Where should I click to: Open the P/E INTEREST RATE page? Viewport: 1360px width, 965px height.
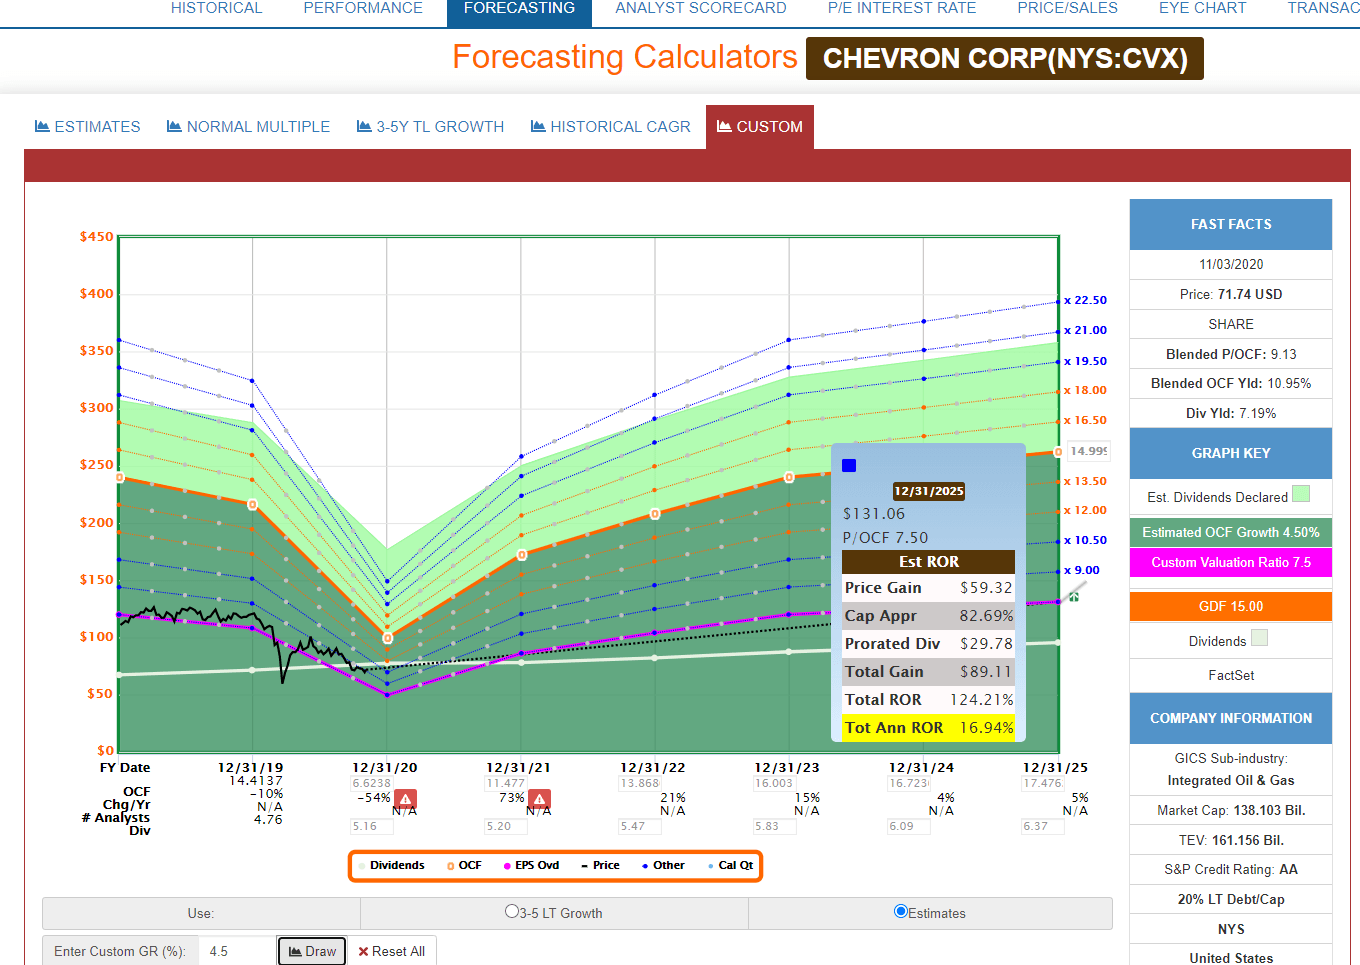(x=902, y=8)
